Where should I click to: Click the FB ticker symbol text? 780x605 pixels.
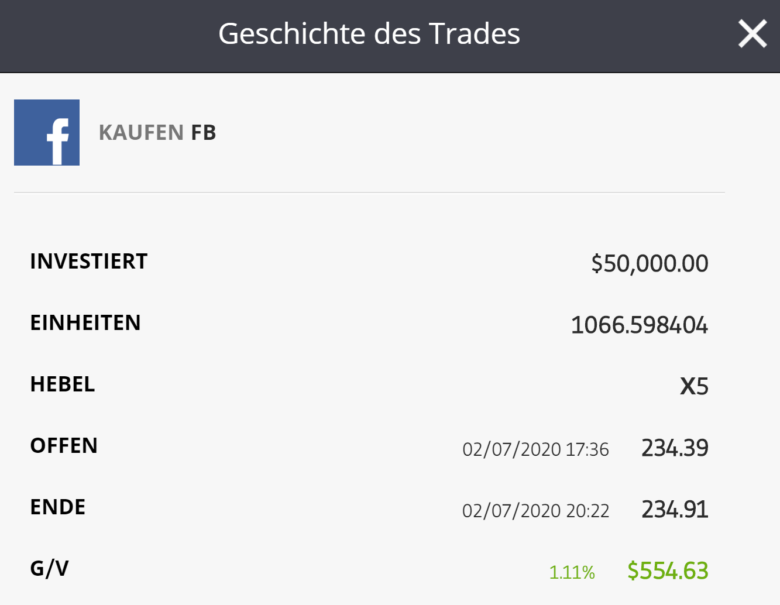click(x=203, y=132)
